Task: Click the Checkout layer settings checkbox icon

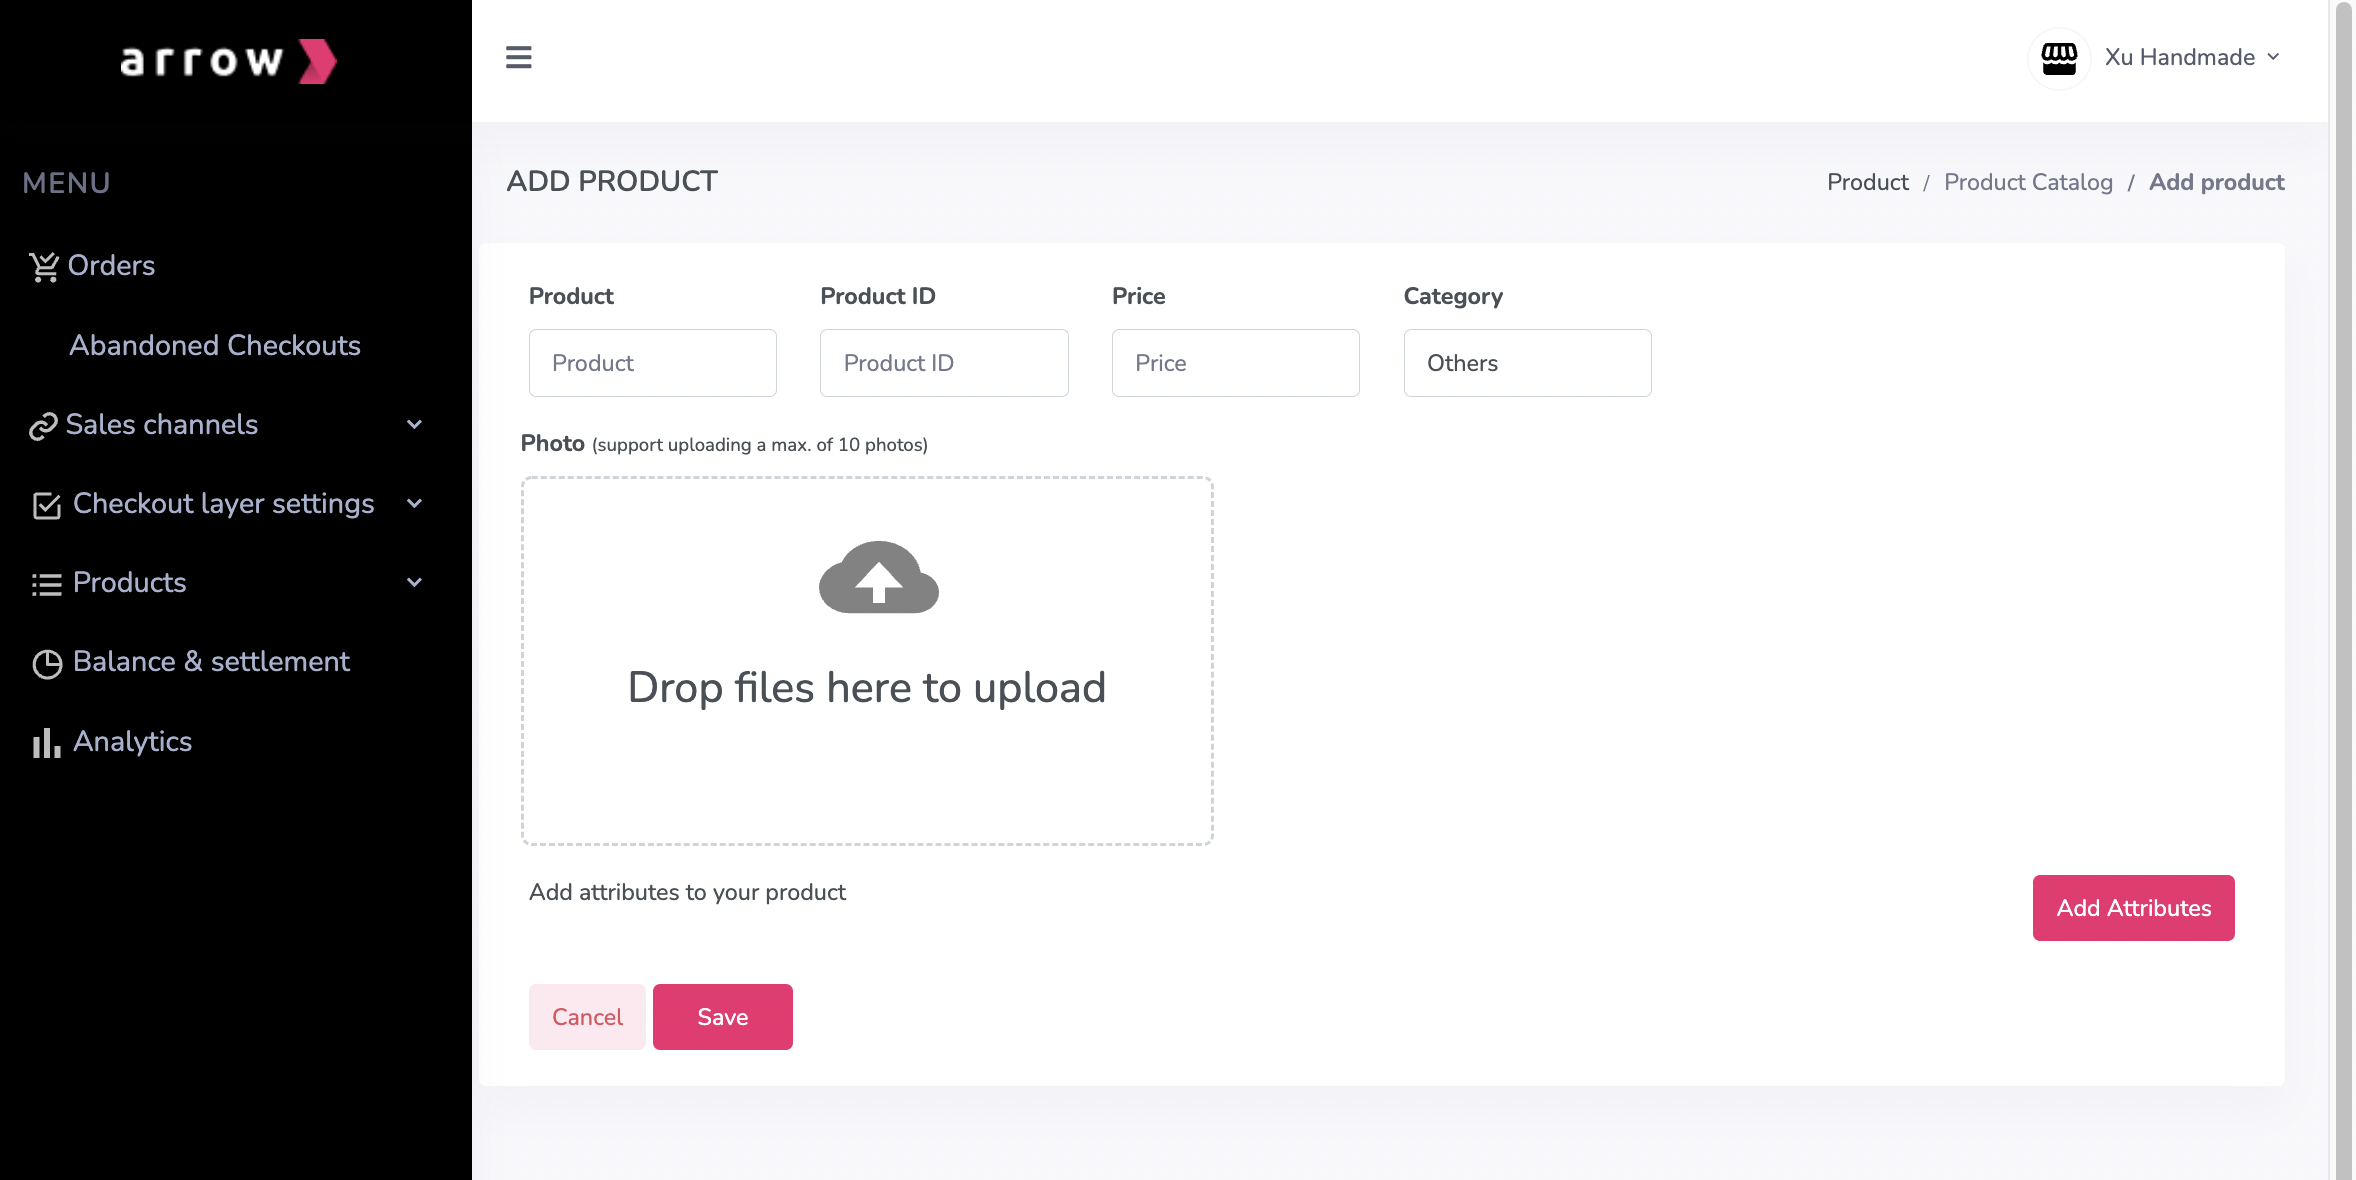Action: pos(46,506)
